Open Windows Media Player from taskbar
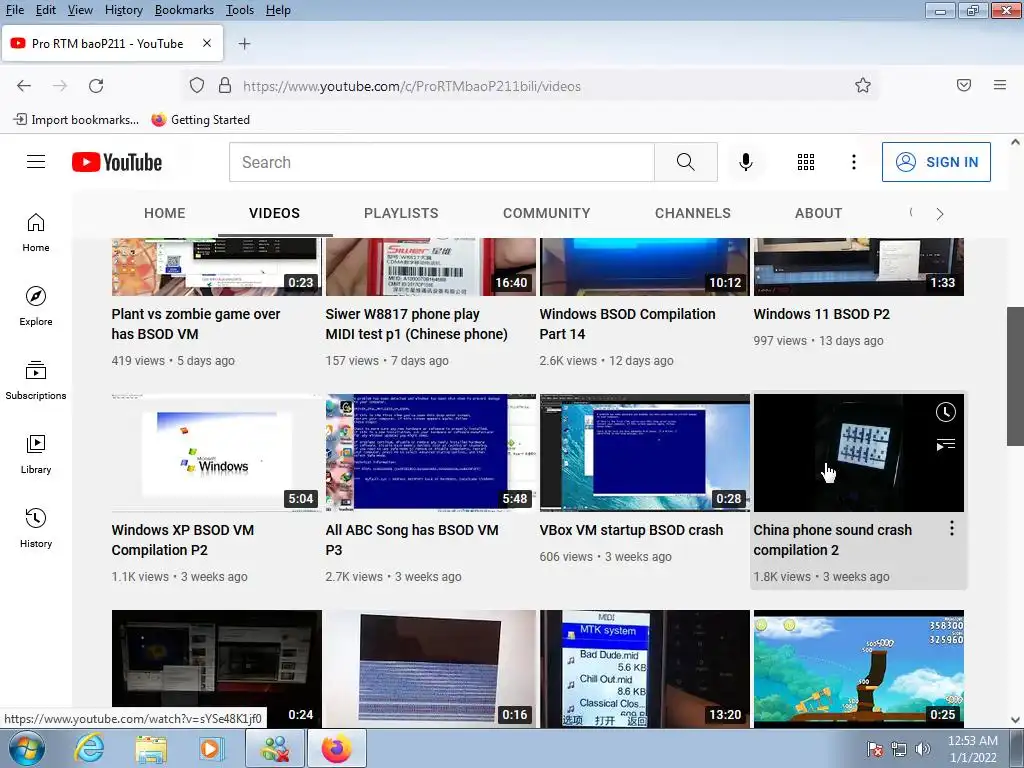The height and width of the screenshot is (768, 1024). (211, 748)
